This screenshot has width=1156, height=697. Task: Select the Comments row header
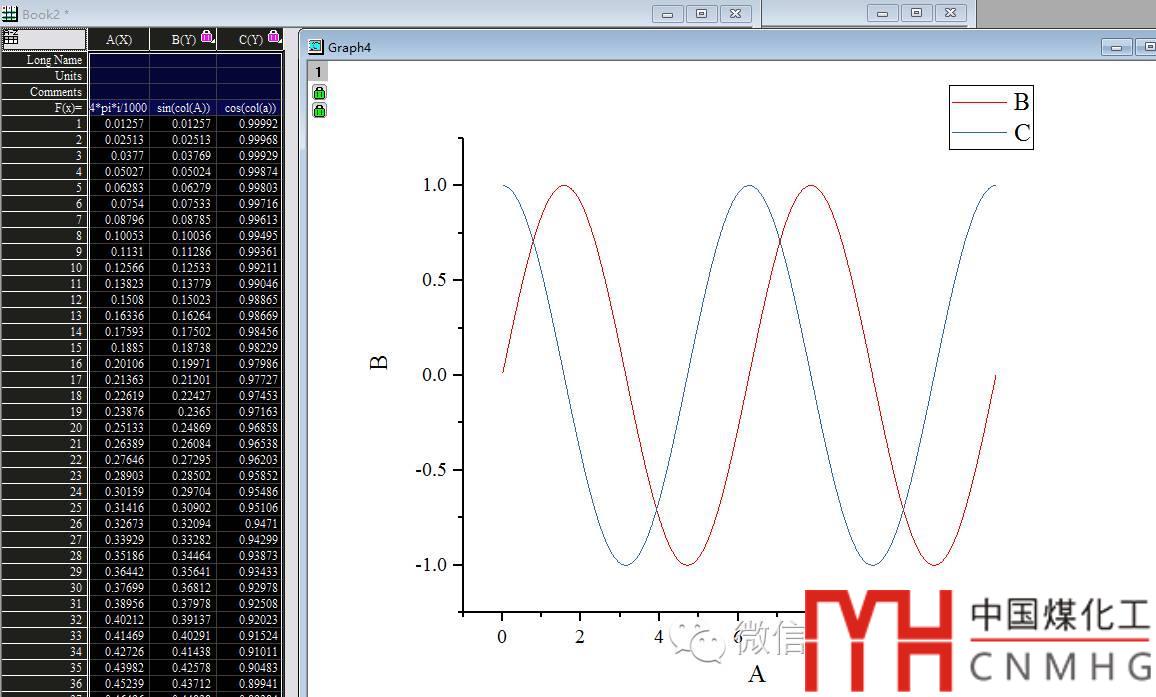pyautogui.click(x=44, y=92)
